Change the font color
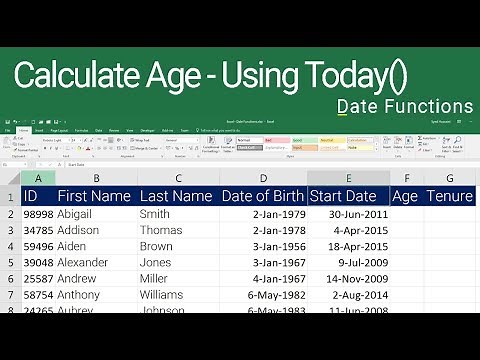Image resolution: width=480 pixels, height=360 pixels. (88, 148)
